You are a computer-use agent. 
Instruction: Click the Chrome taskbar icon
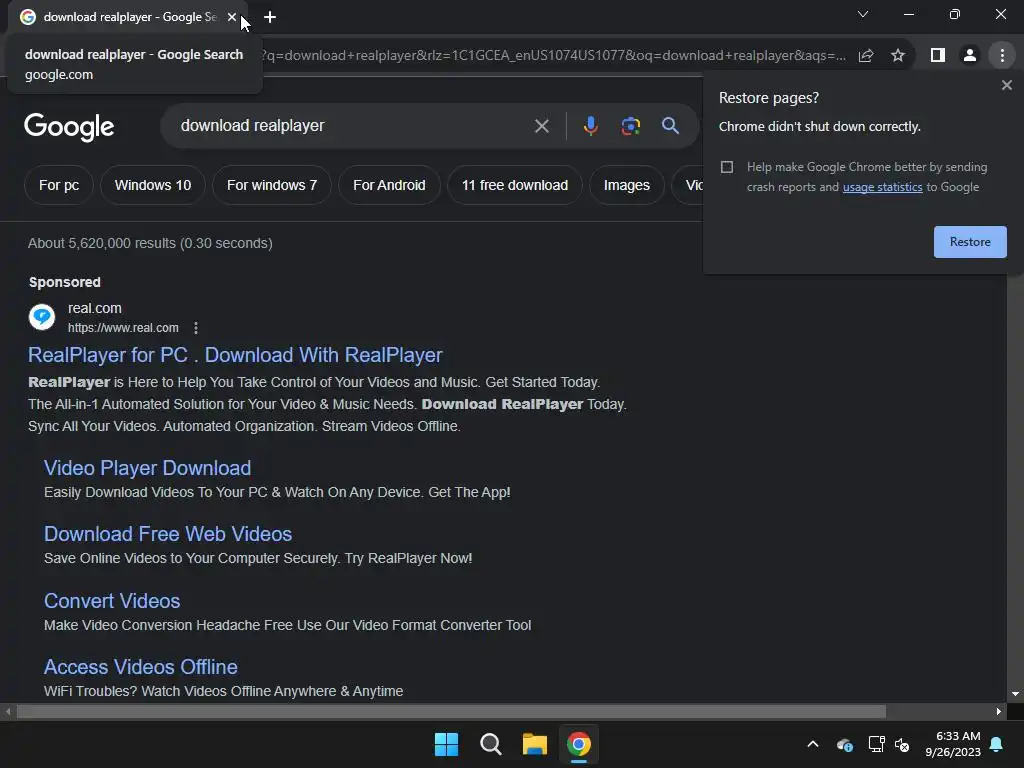coord(579,744)
